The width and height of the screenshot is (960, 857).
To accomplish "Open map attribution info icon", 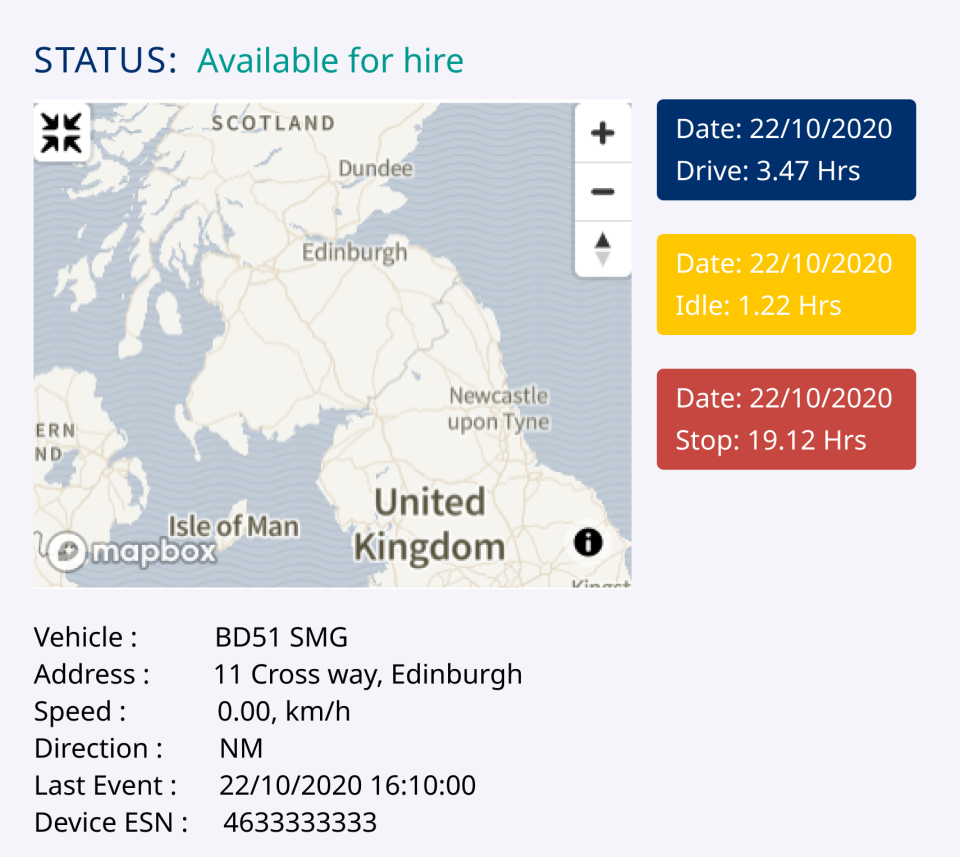I will (x=588, y=542).
